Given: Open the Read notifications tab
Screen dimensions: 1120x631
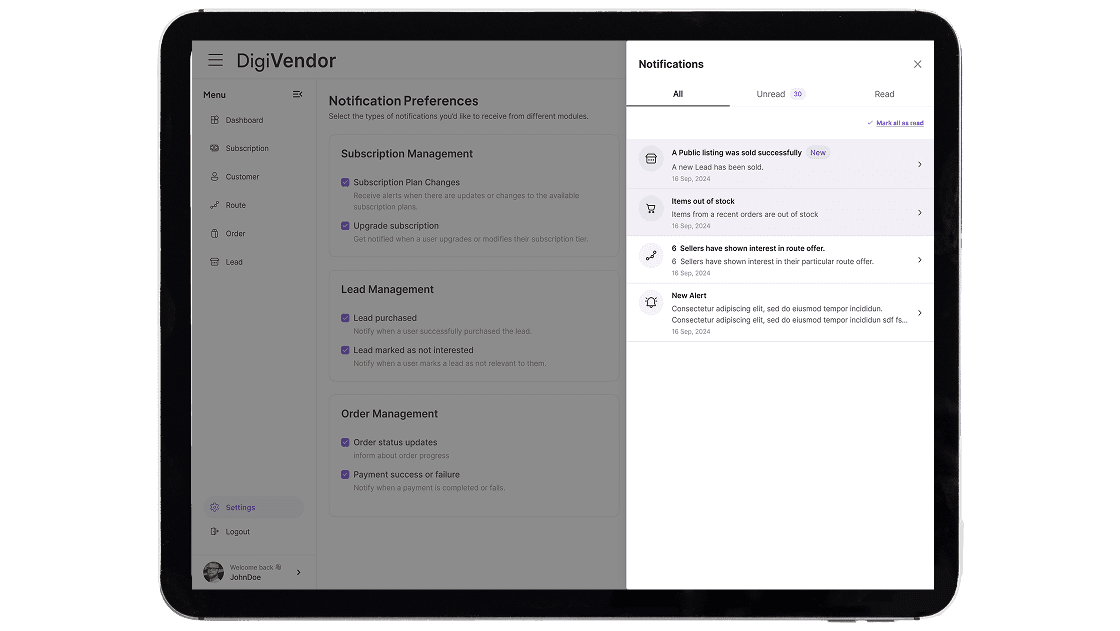Looking at the screenshot, I should (884, 93).
